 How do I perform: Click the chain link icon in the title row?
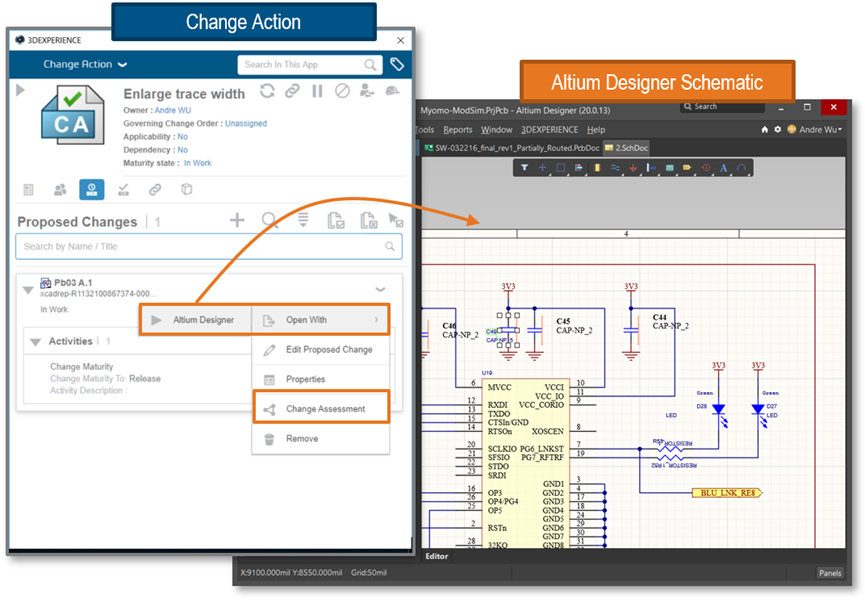(x=292, y=91)
